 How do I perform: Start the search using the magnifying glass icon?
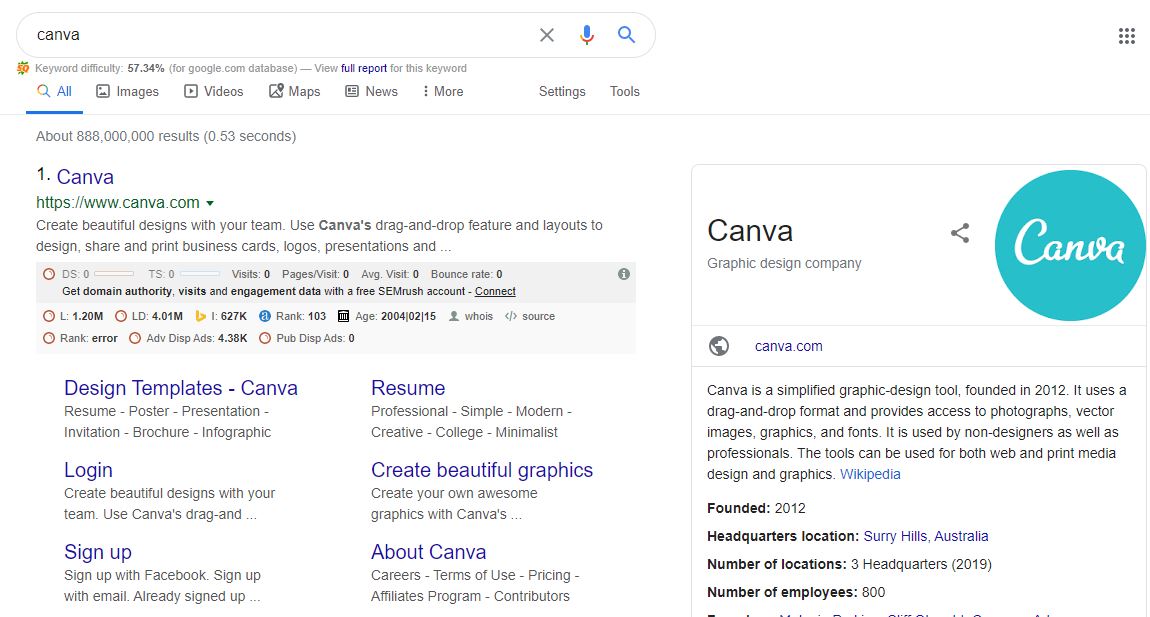(x=626, y=34)
